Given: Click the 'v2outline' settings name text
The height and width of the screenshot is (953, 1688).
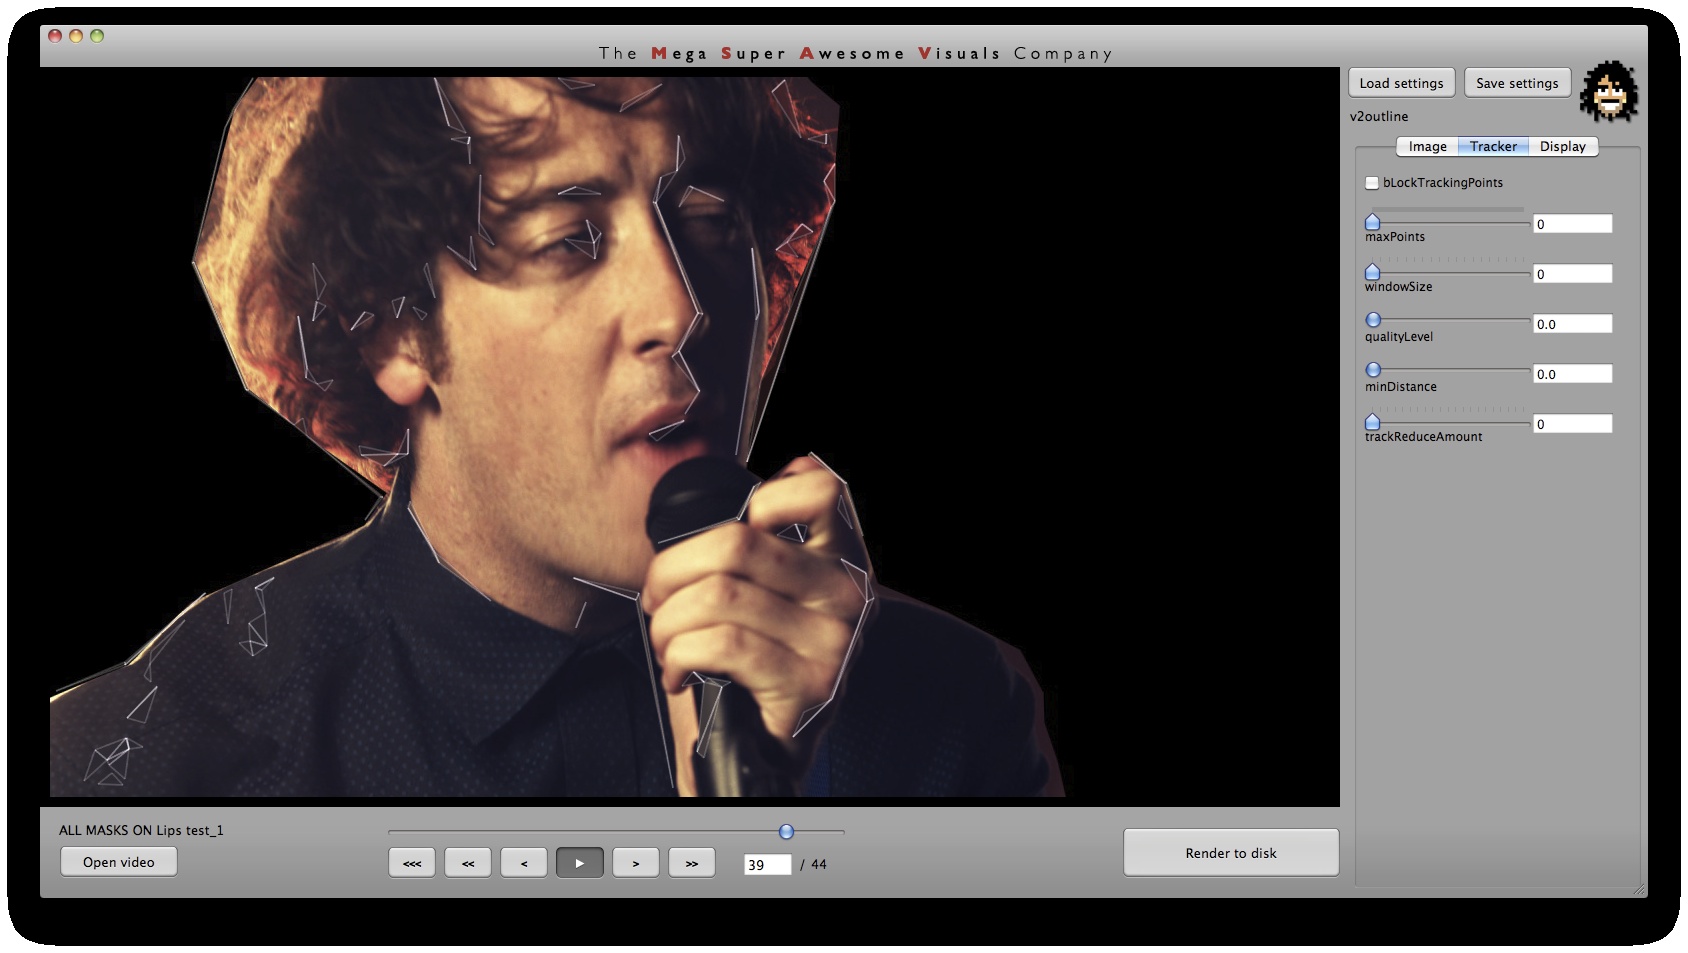Looking at the screenshot, I should [1379, 117].
